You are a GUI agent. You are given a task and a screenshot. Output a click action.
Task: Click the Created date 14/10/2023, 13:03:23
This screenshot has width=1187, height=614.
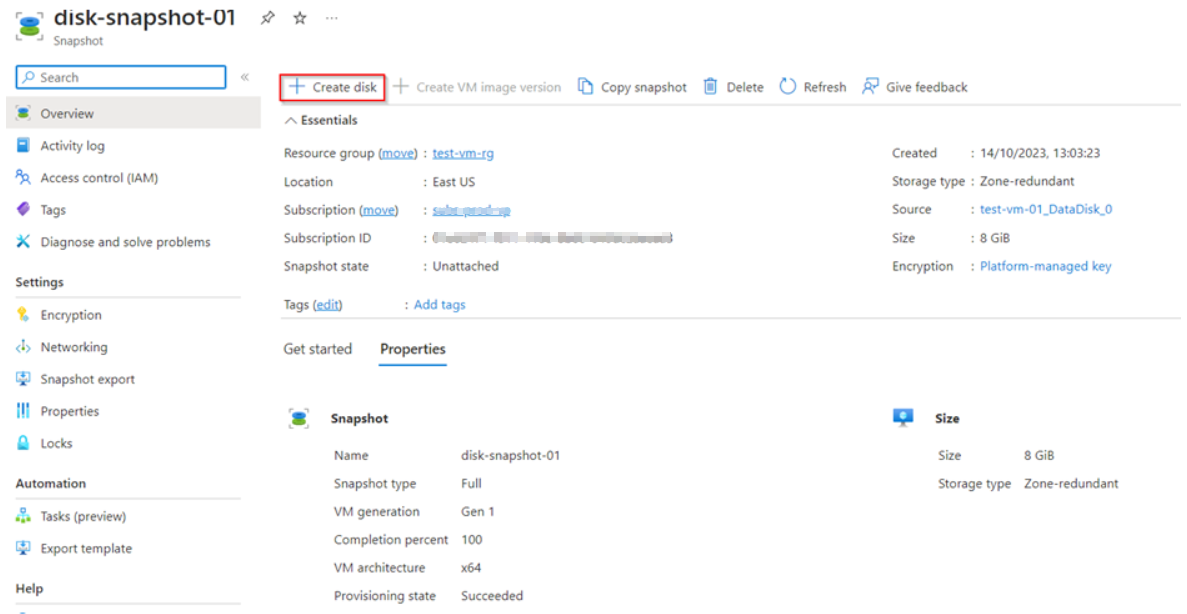(x=1040, y=153)
